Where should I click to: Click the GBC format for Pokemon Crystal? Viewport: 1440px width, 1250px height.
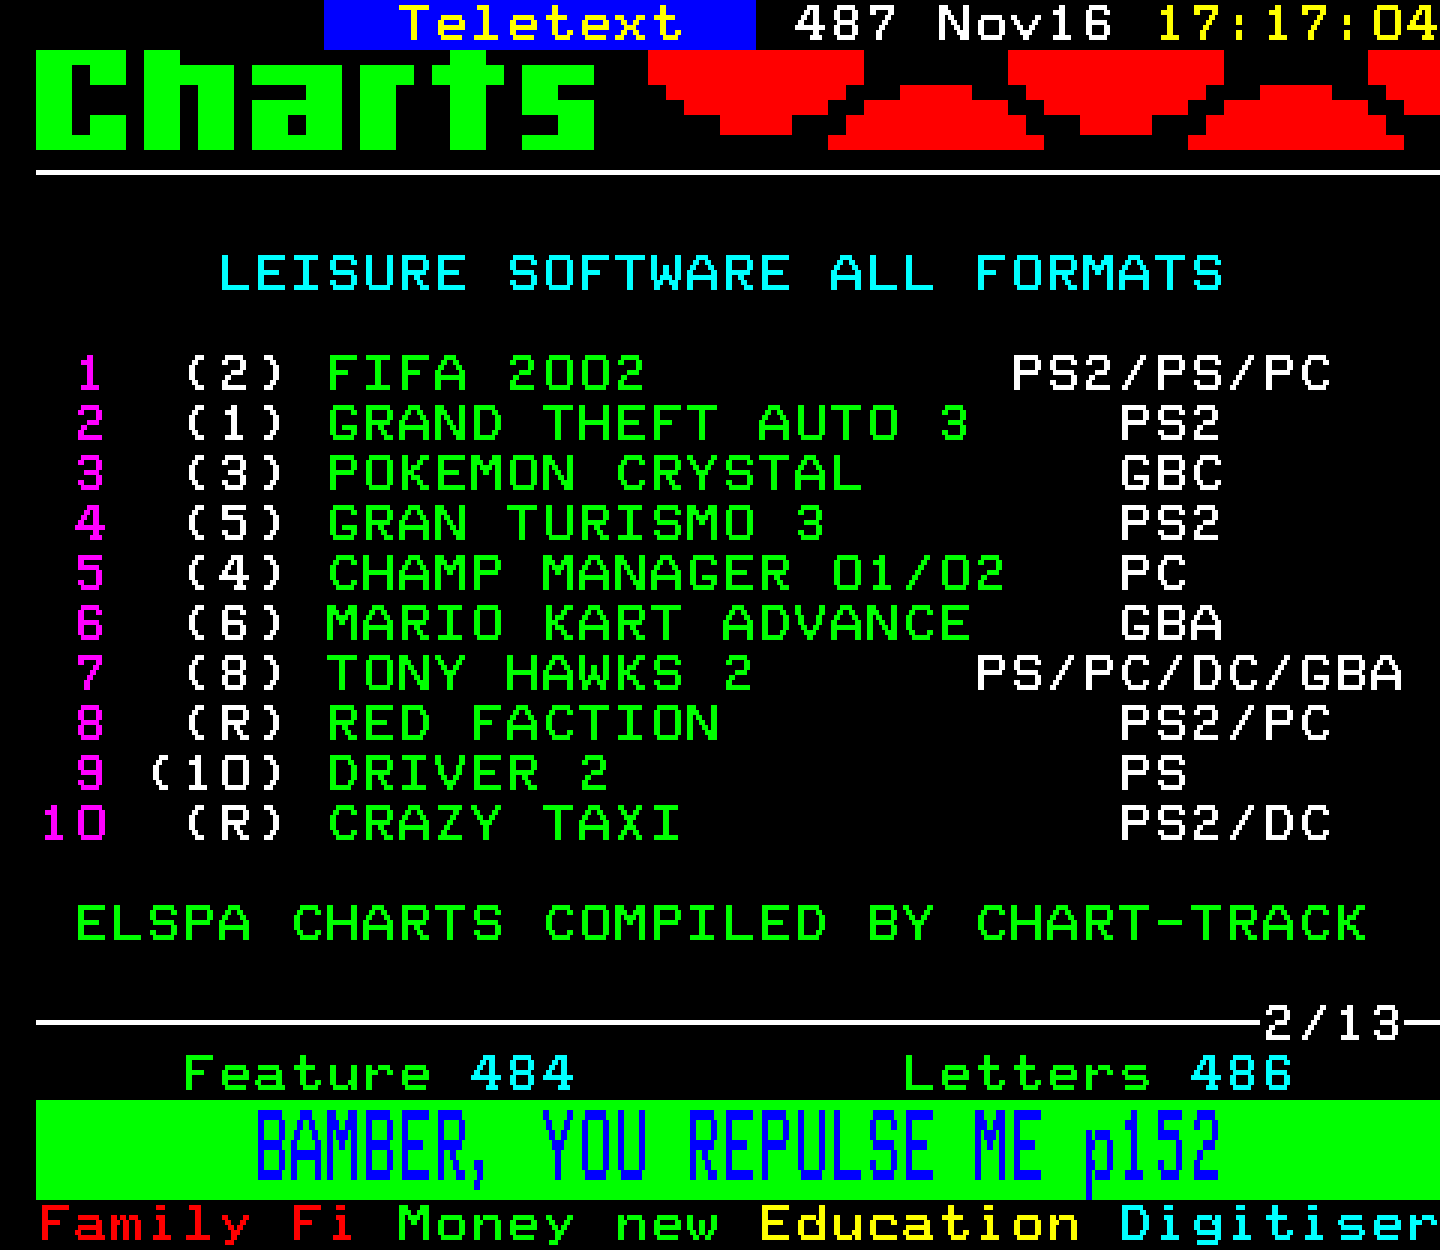point(1171,474)
